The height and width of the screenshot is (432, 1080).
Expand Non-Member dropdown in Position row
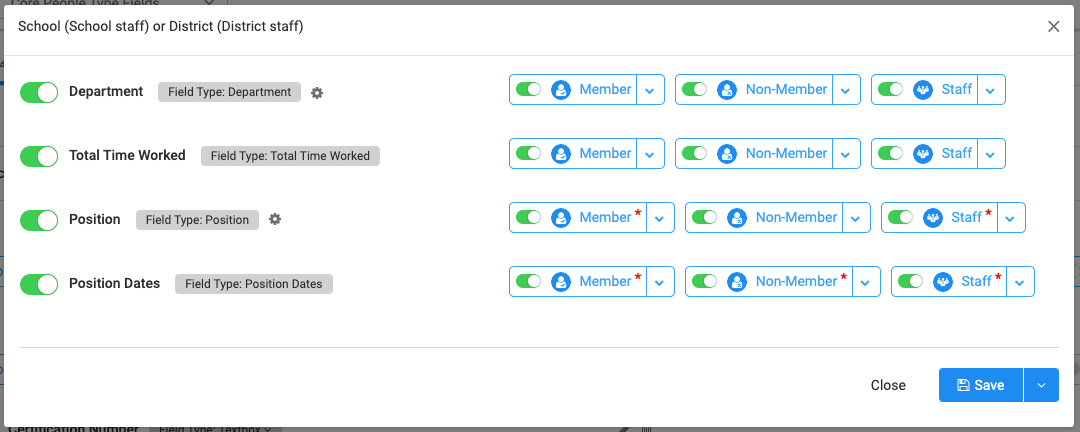tap(855, 218)
